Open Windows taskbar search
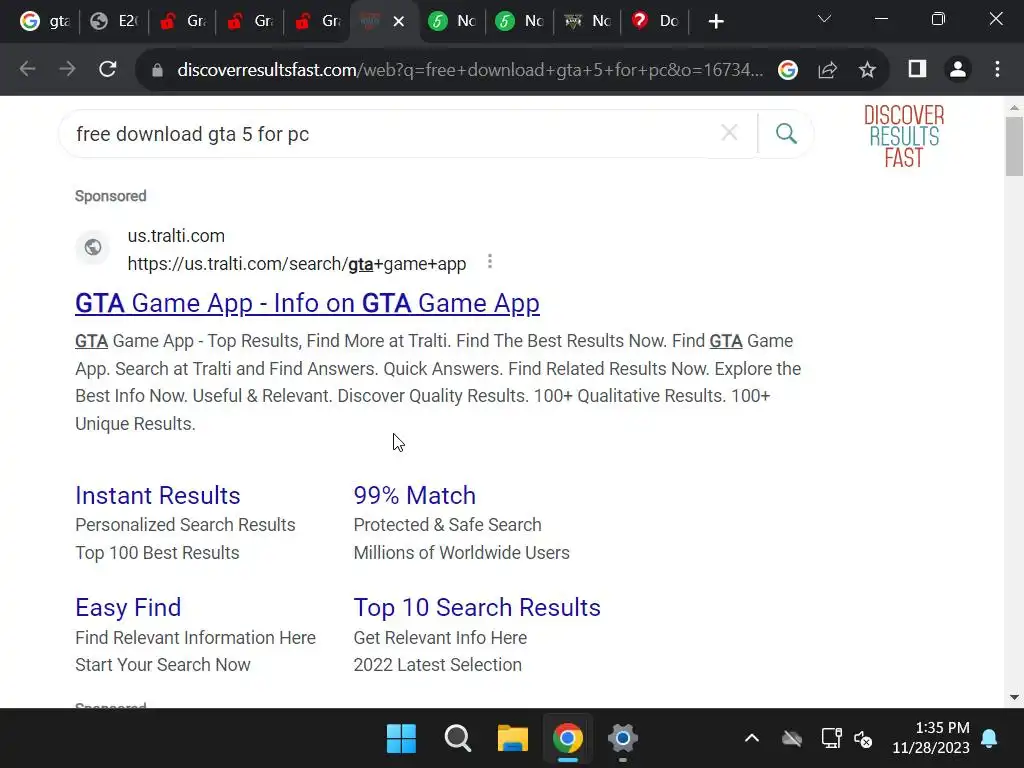Screen dimensions: 1024x768 (x=457, y=738)
